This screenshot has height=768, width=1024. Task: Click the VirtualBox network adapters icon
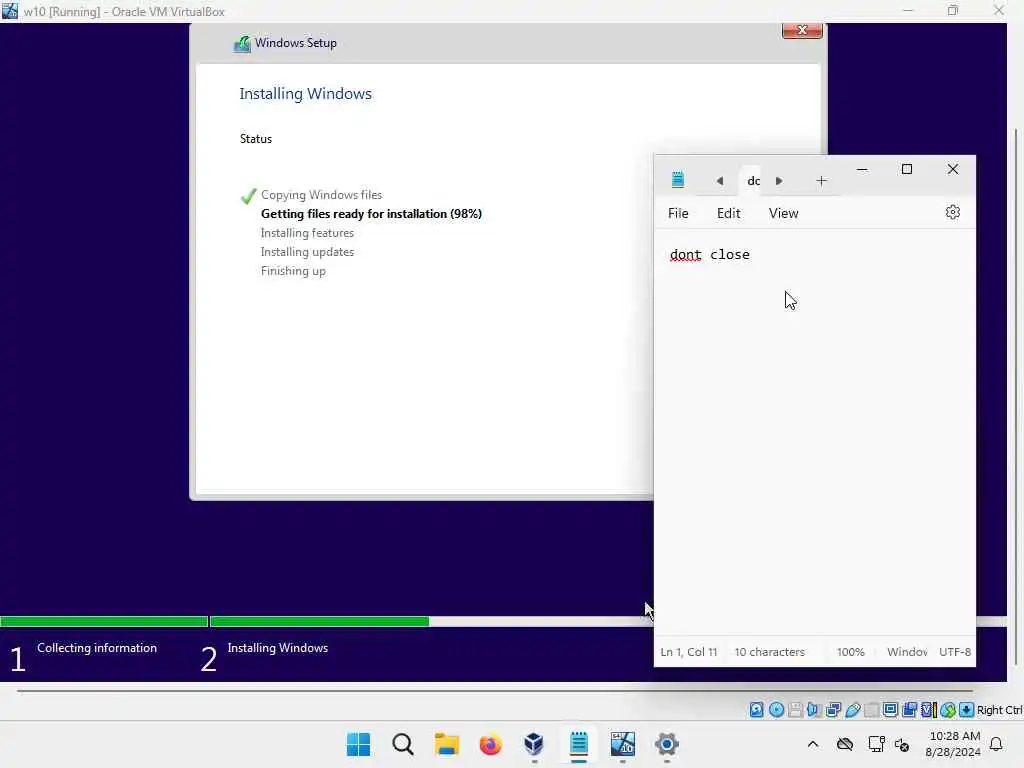tap(833, 710)
